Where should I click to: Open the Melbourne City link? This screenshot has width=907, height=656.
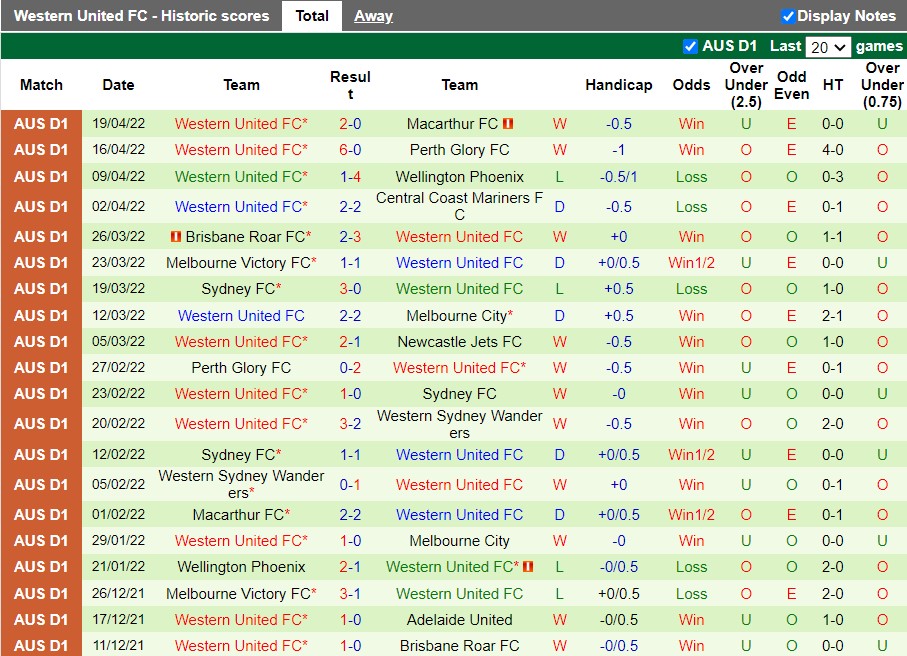point(460,315)
